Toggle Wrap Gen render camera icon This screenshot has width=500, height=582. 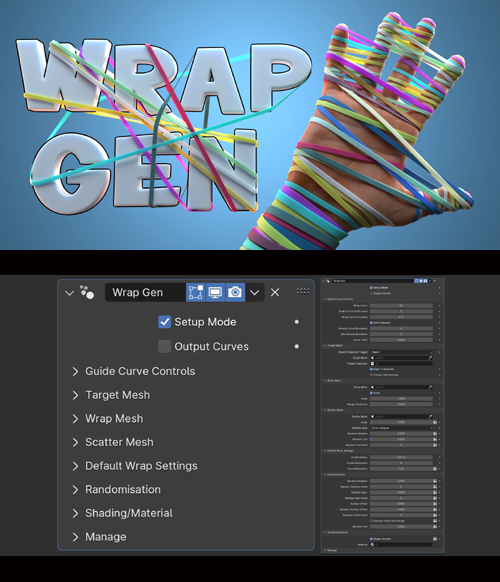235,292
